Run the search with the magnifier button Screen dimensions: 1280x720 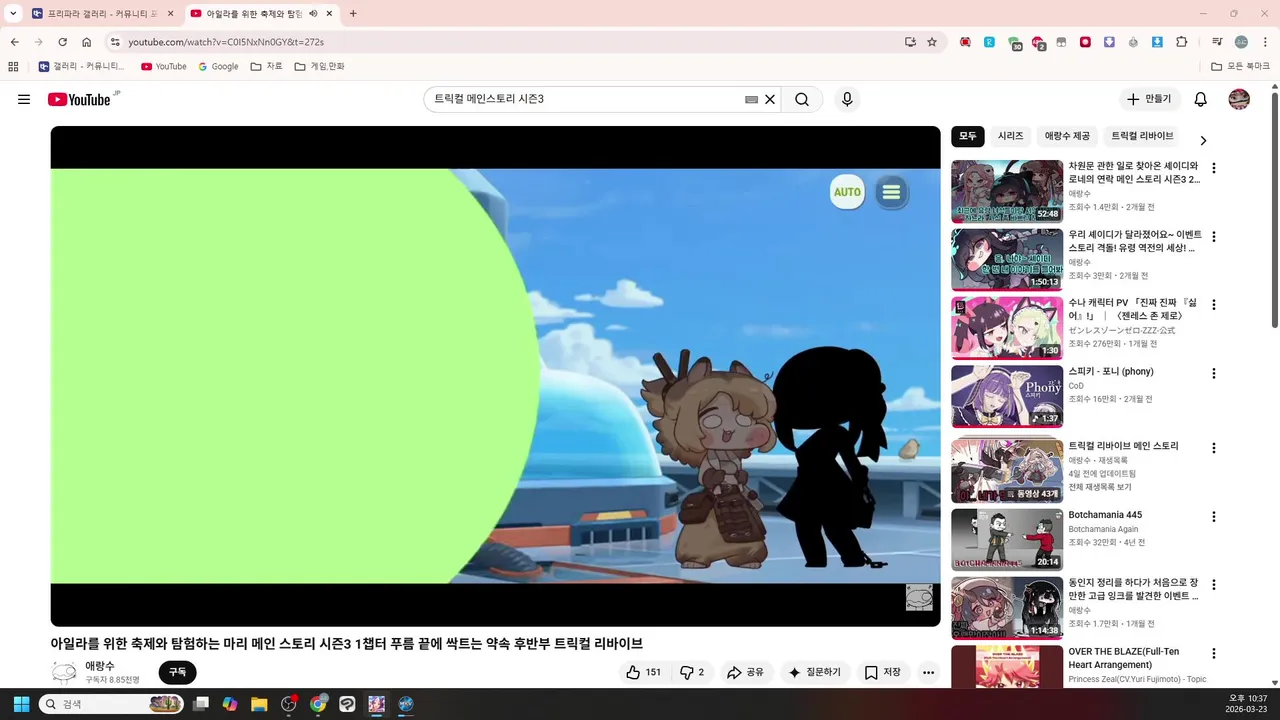pos(802,99)
